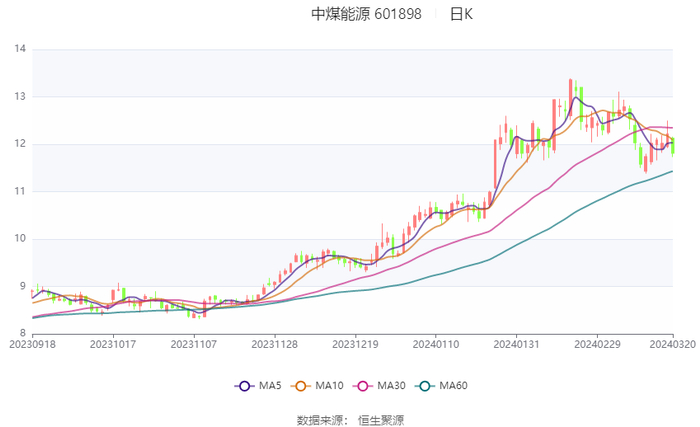Select the 日K period label
This screenshot has width=700, height=427.
pyautogui.click(x=461, y=15)
